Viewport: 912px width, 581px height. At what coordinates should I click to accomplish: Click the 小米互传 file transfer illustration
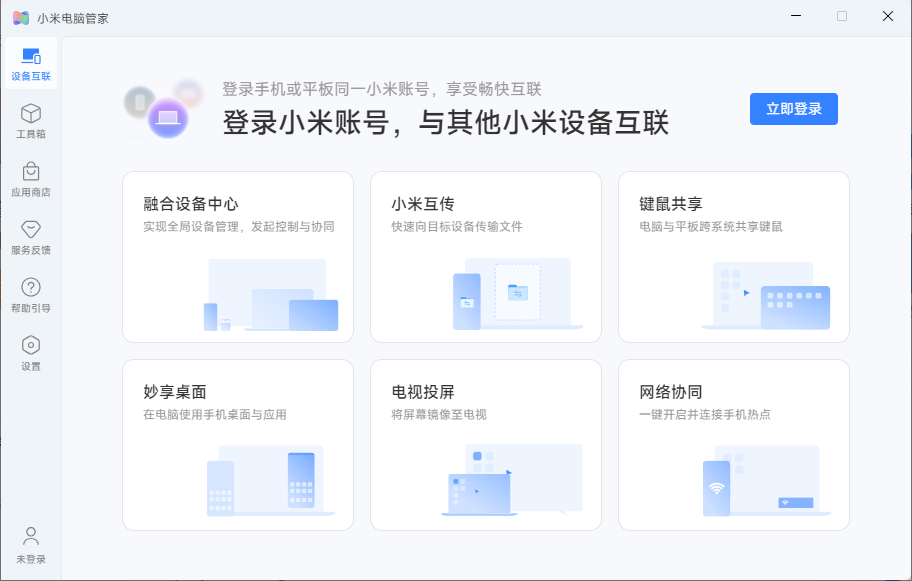pos(518,294)
